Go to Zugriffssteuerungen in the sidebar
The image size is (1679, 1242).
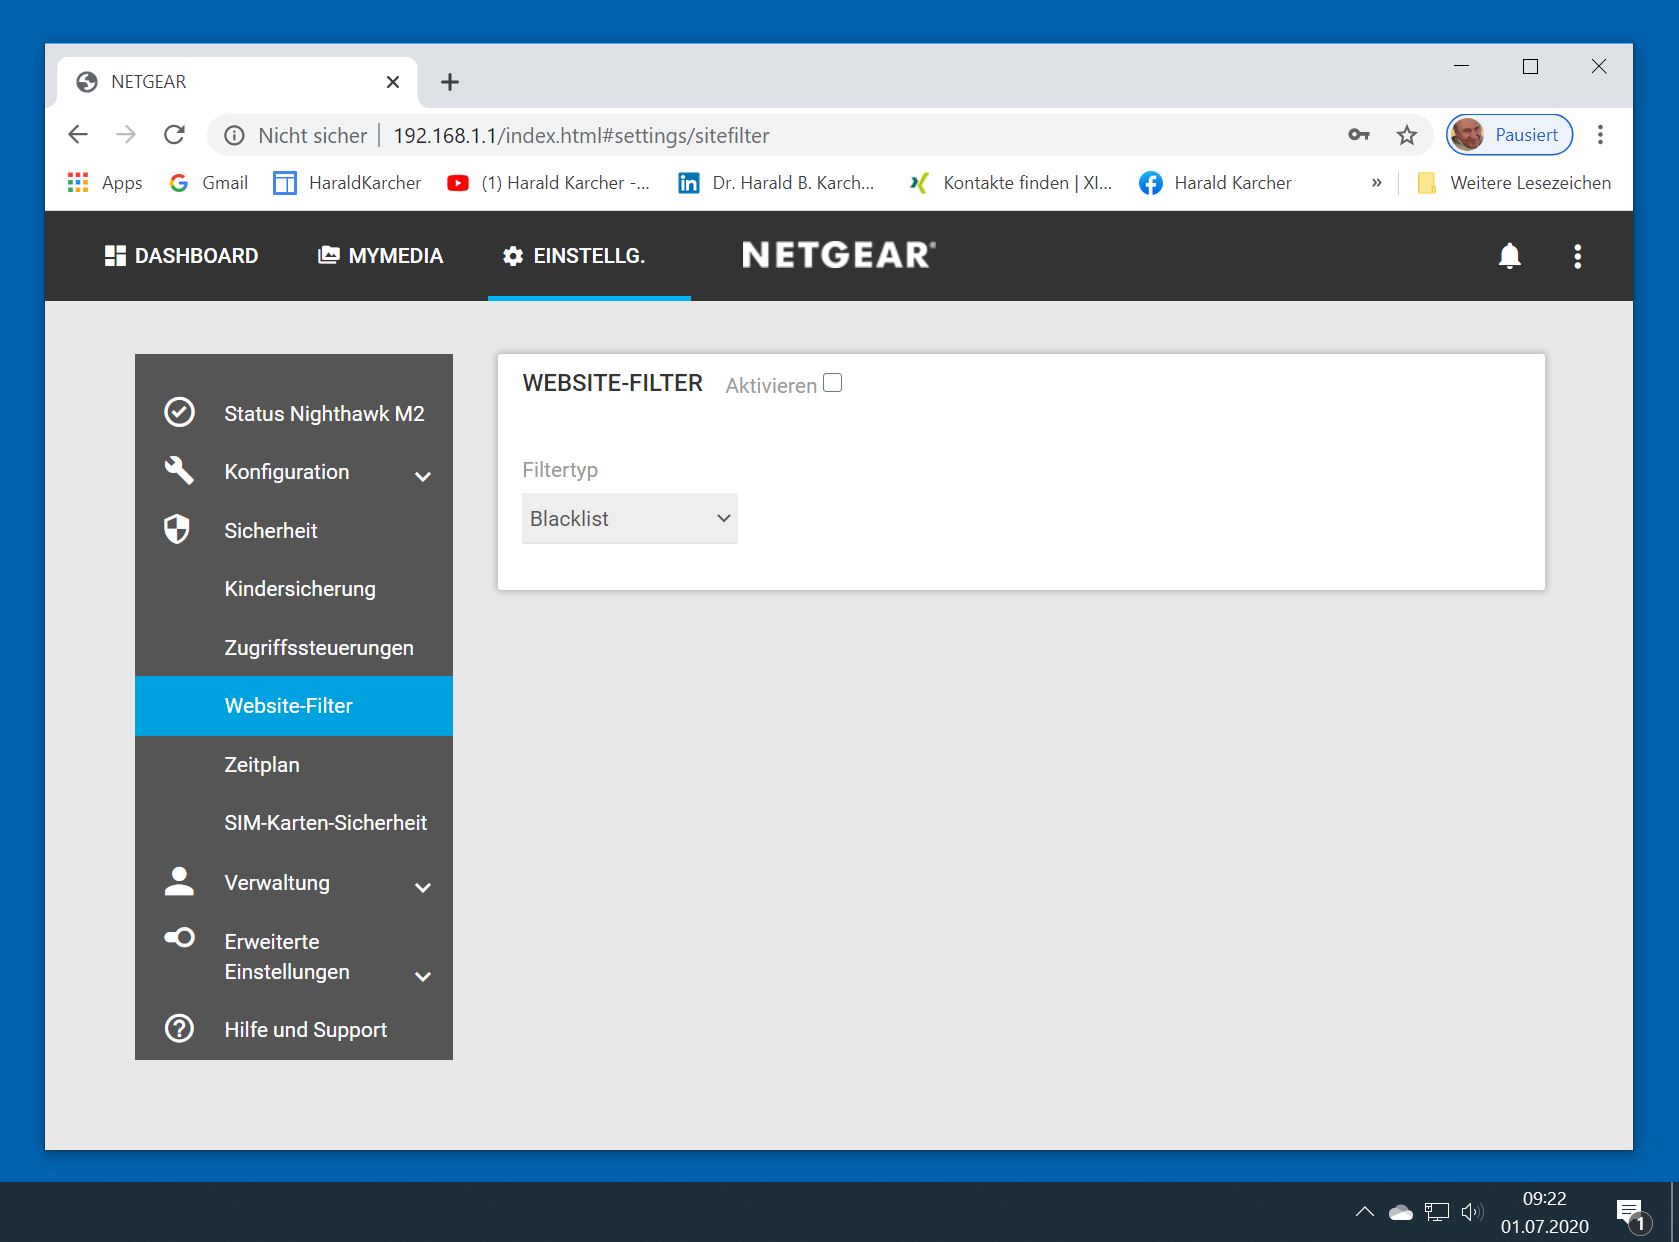(x=318, y=647)
